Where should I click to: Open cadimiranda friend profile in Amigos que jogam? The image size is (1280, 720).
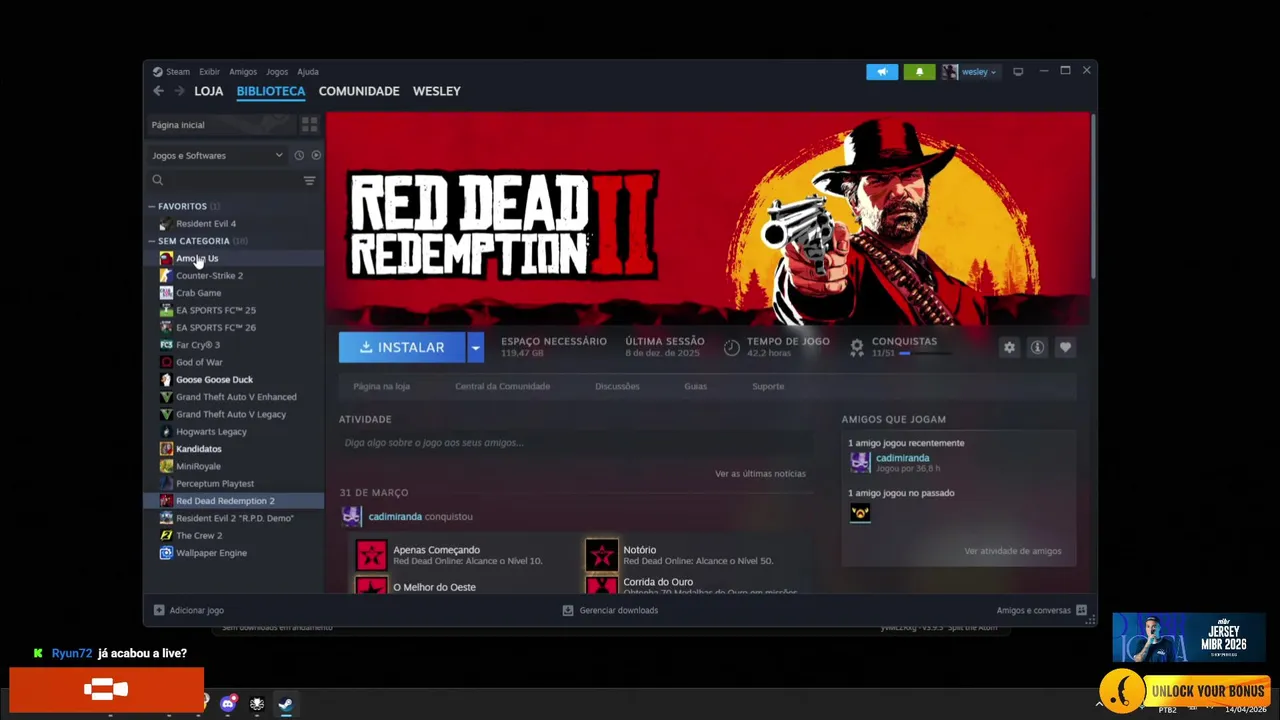(902, 458)
